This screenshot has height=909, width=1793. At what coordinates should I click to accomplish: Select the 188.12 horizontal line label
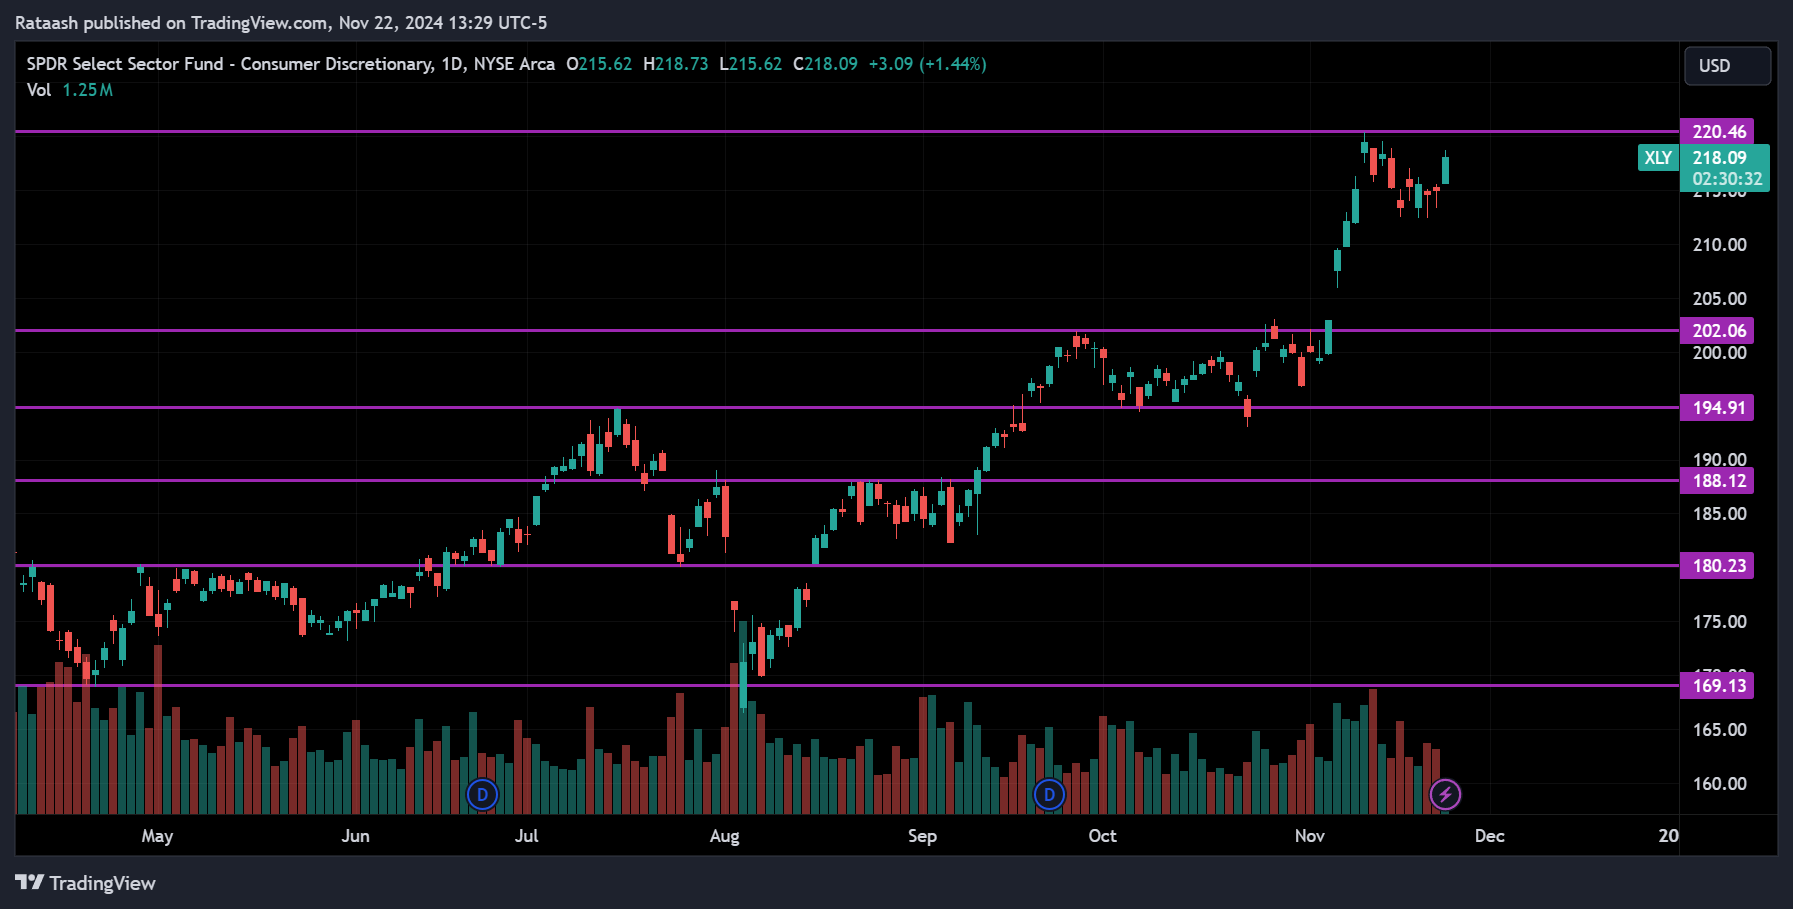coord(1717,481)
